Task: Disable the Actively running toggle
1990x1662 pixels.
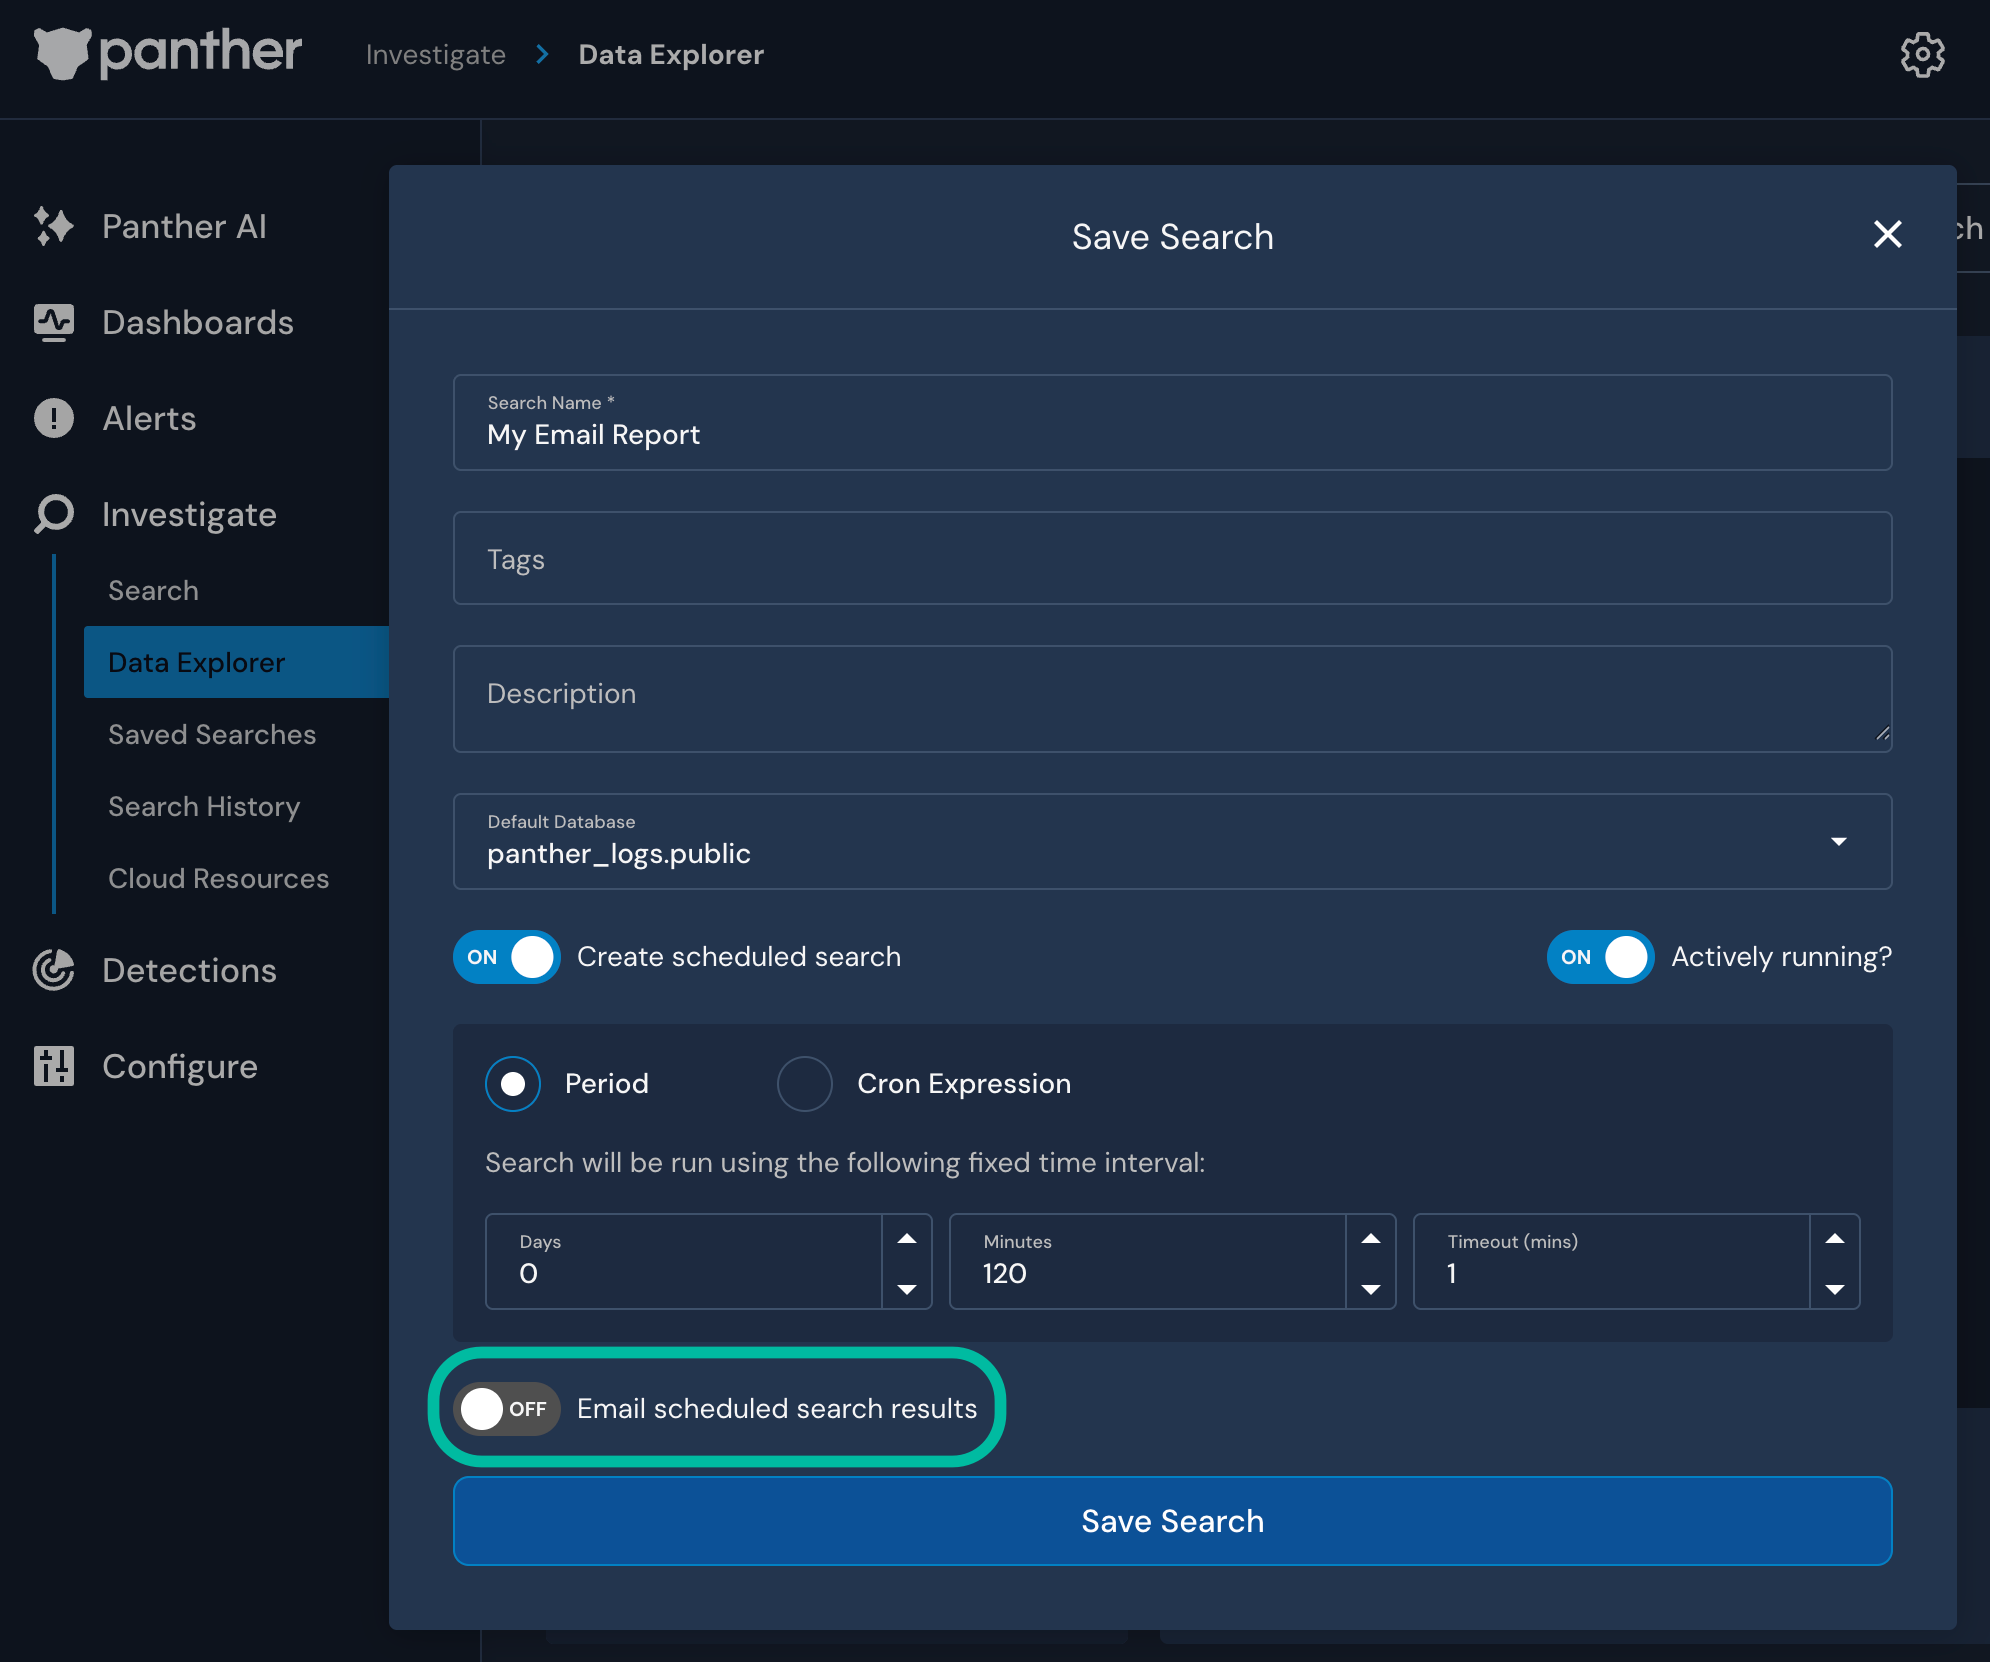Action: pyautogui.click(x=1599, y=957)
